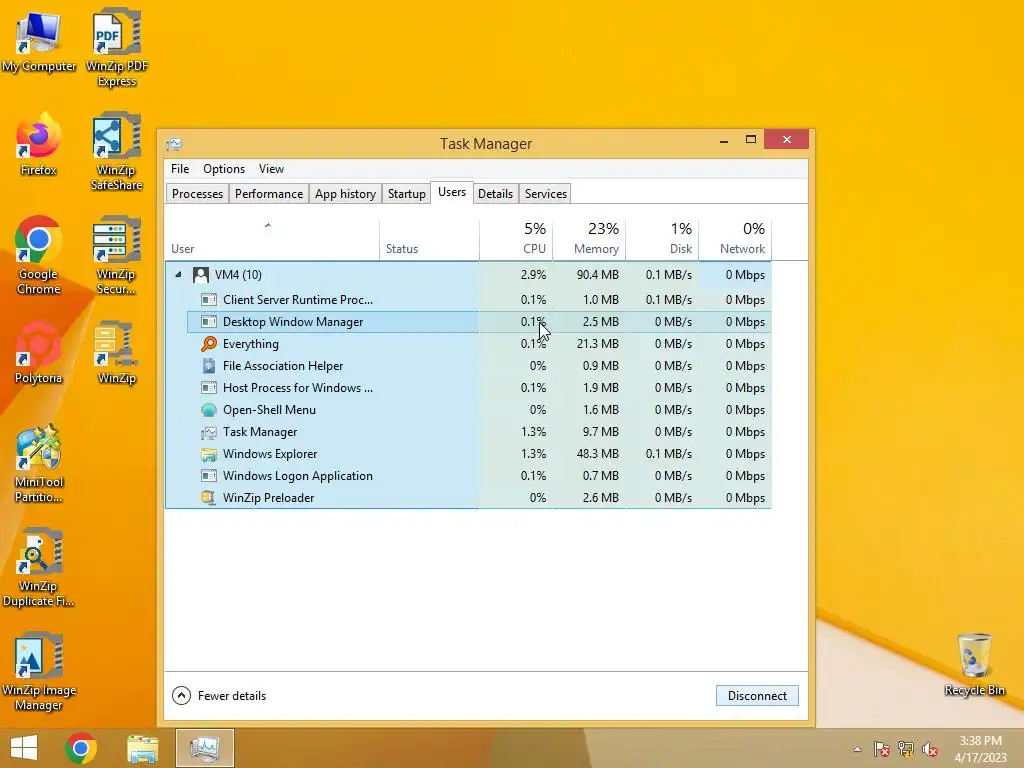Select the Everything process row name
The image size is (1024, 768).
coord(251,344)
